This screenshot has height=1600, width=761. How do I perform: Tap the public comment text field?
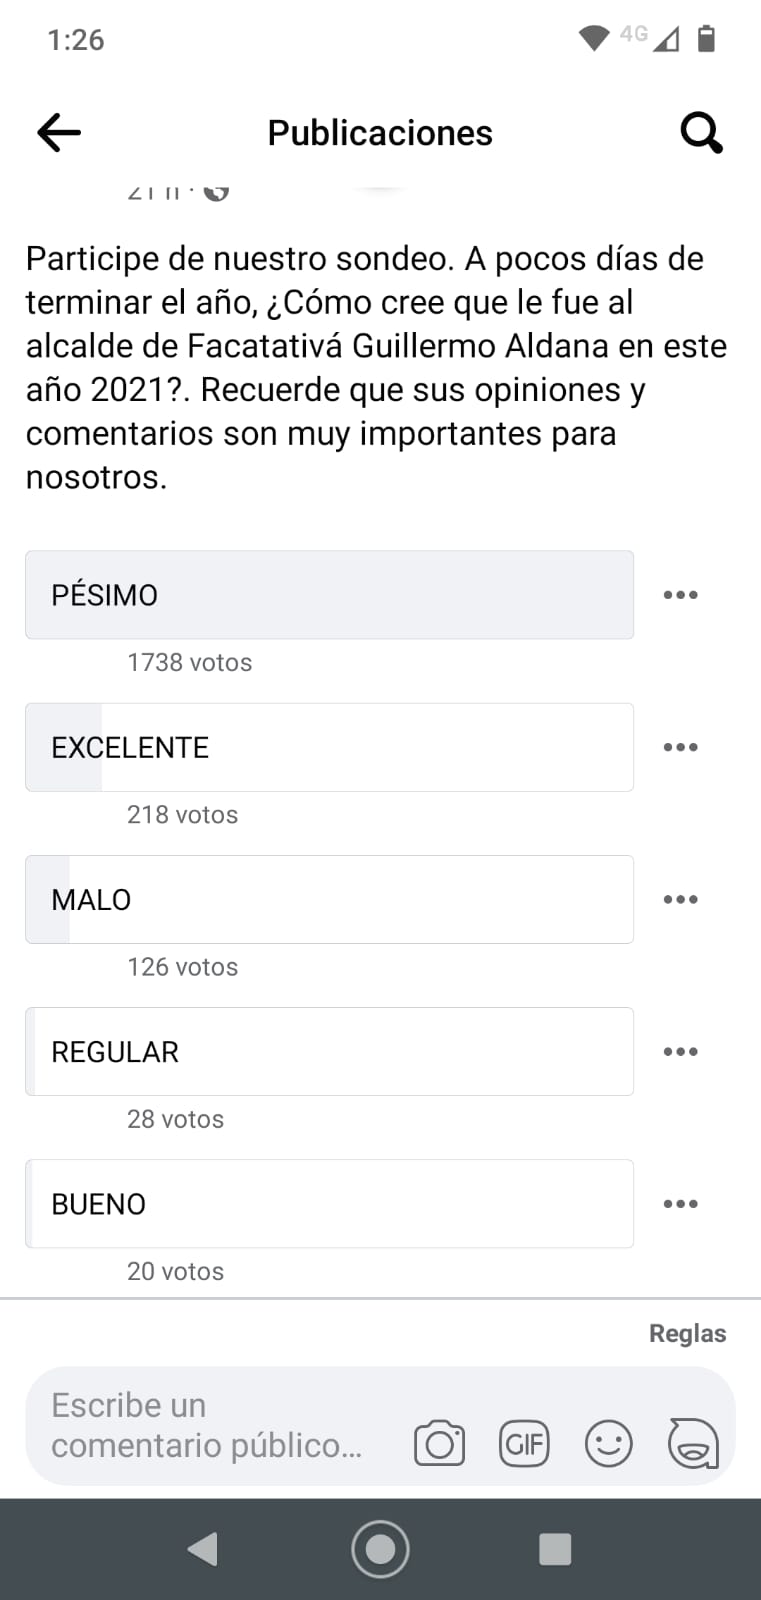(x=210, y=1425)
